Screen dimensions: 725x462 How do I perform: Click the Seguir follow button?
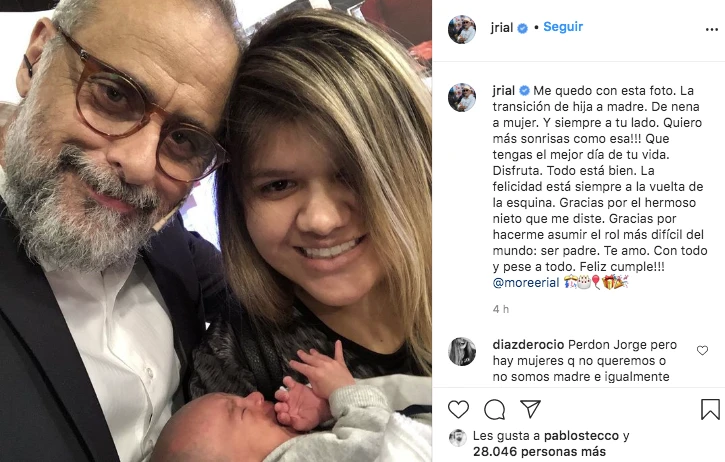(x=563, y=27)
